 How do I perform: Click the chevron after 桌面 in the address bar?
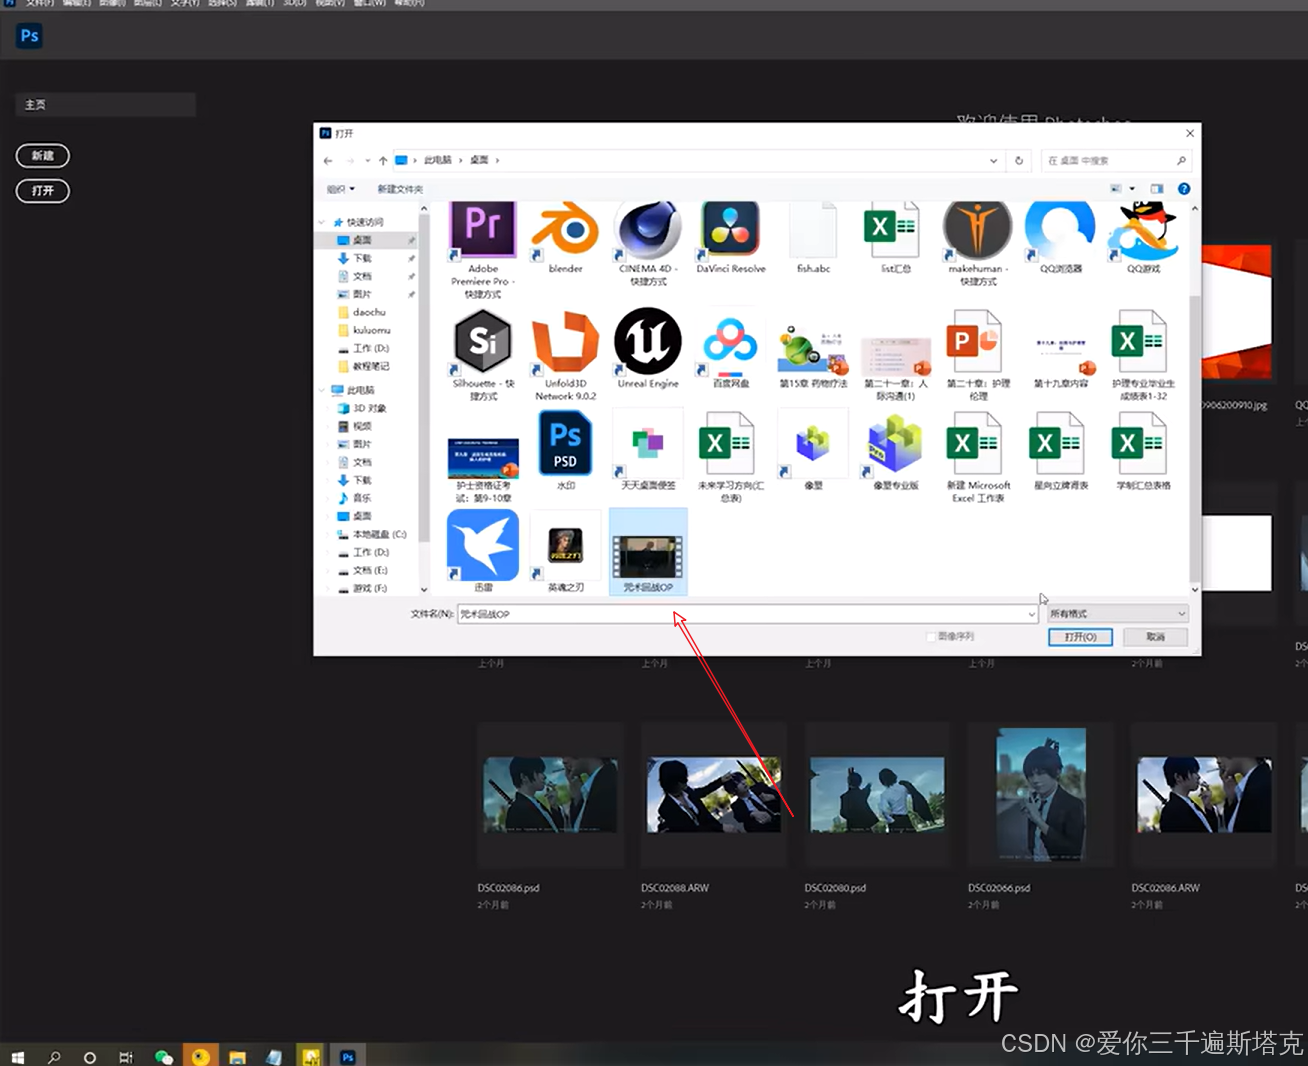pyautogui.click(x=497, y=161)
